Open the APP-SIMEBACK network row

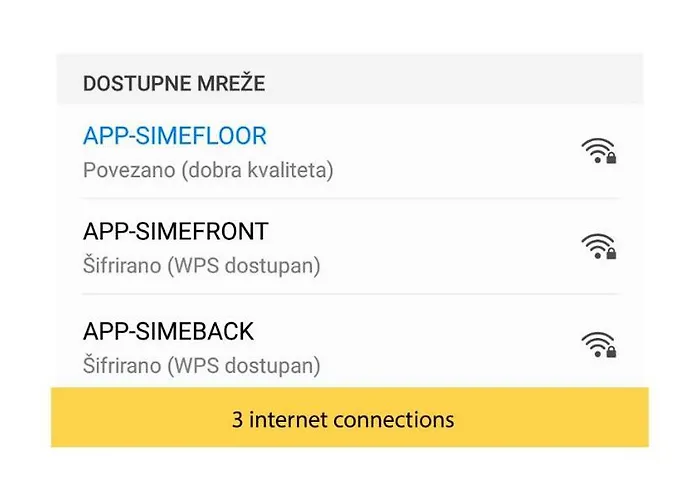pyautogui.click(x=350, y=342)
